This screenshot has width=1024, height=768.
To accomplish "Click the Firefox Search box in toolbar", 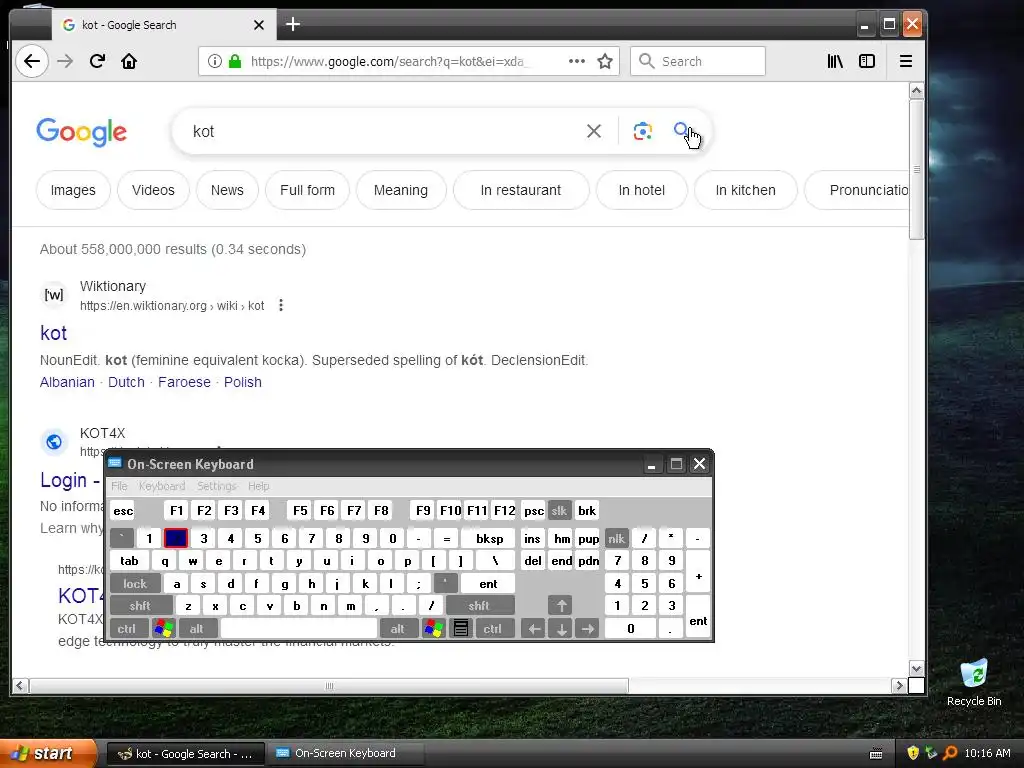I will point(697,61).
